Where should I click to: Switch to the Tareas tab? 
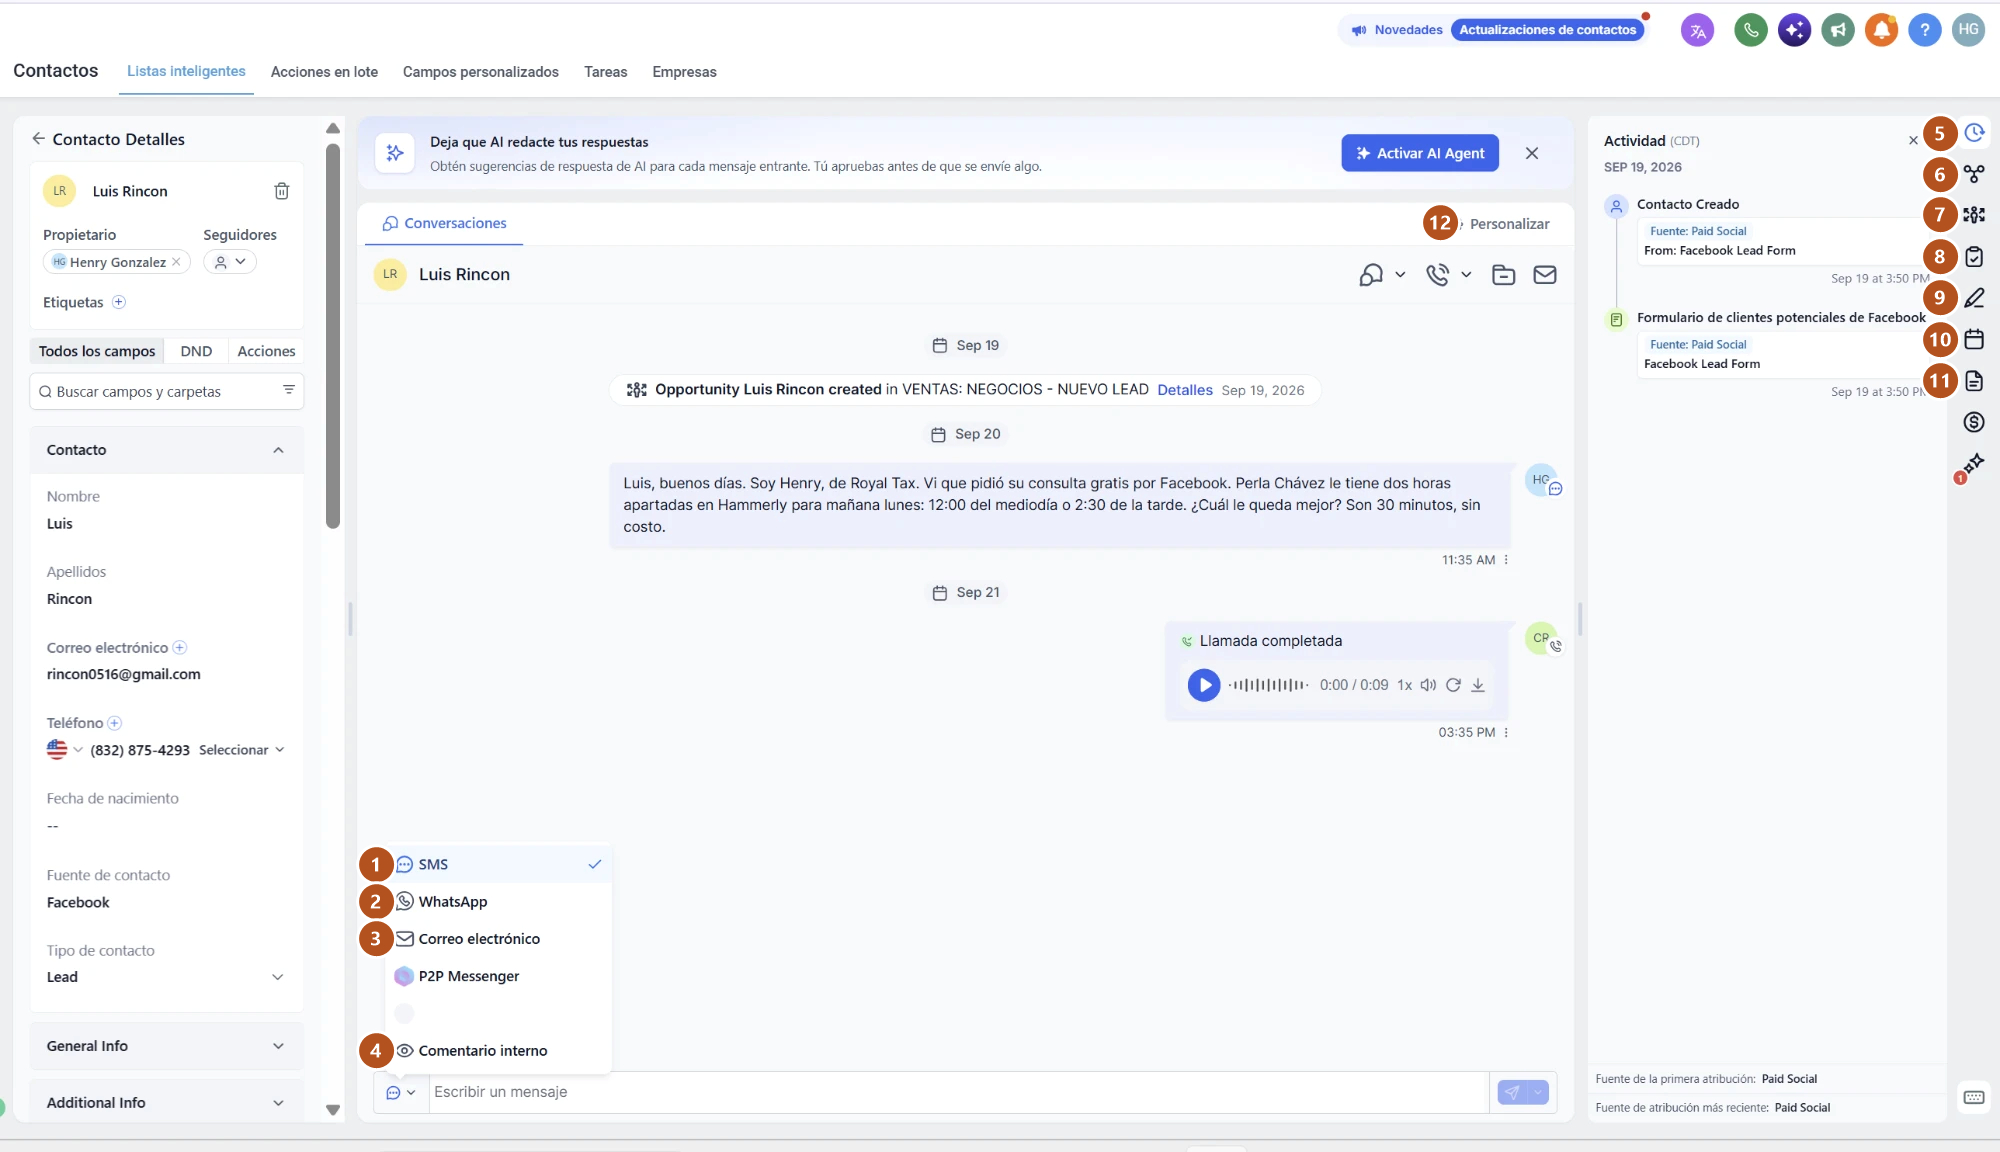pyautogui.click(x=606, y=72)
